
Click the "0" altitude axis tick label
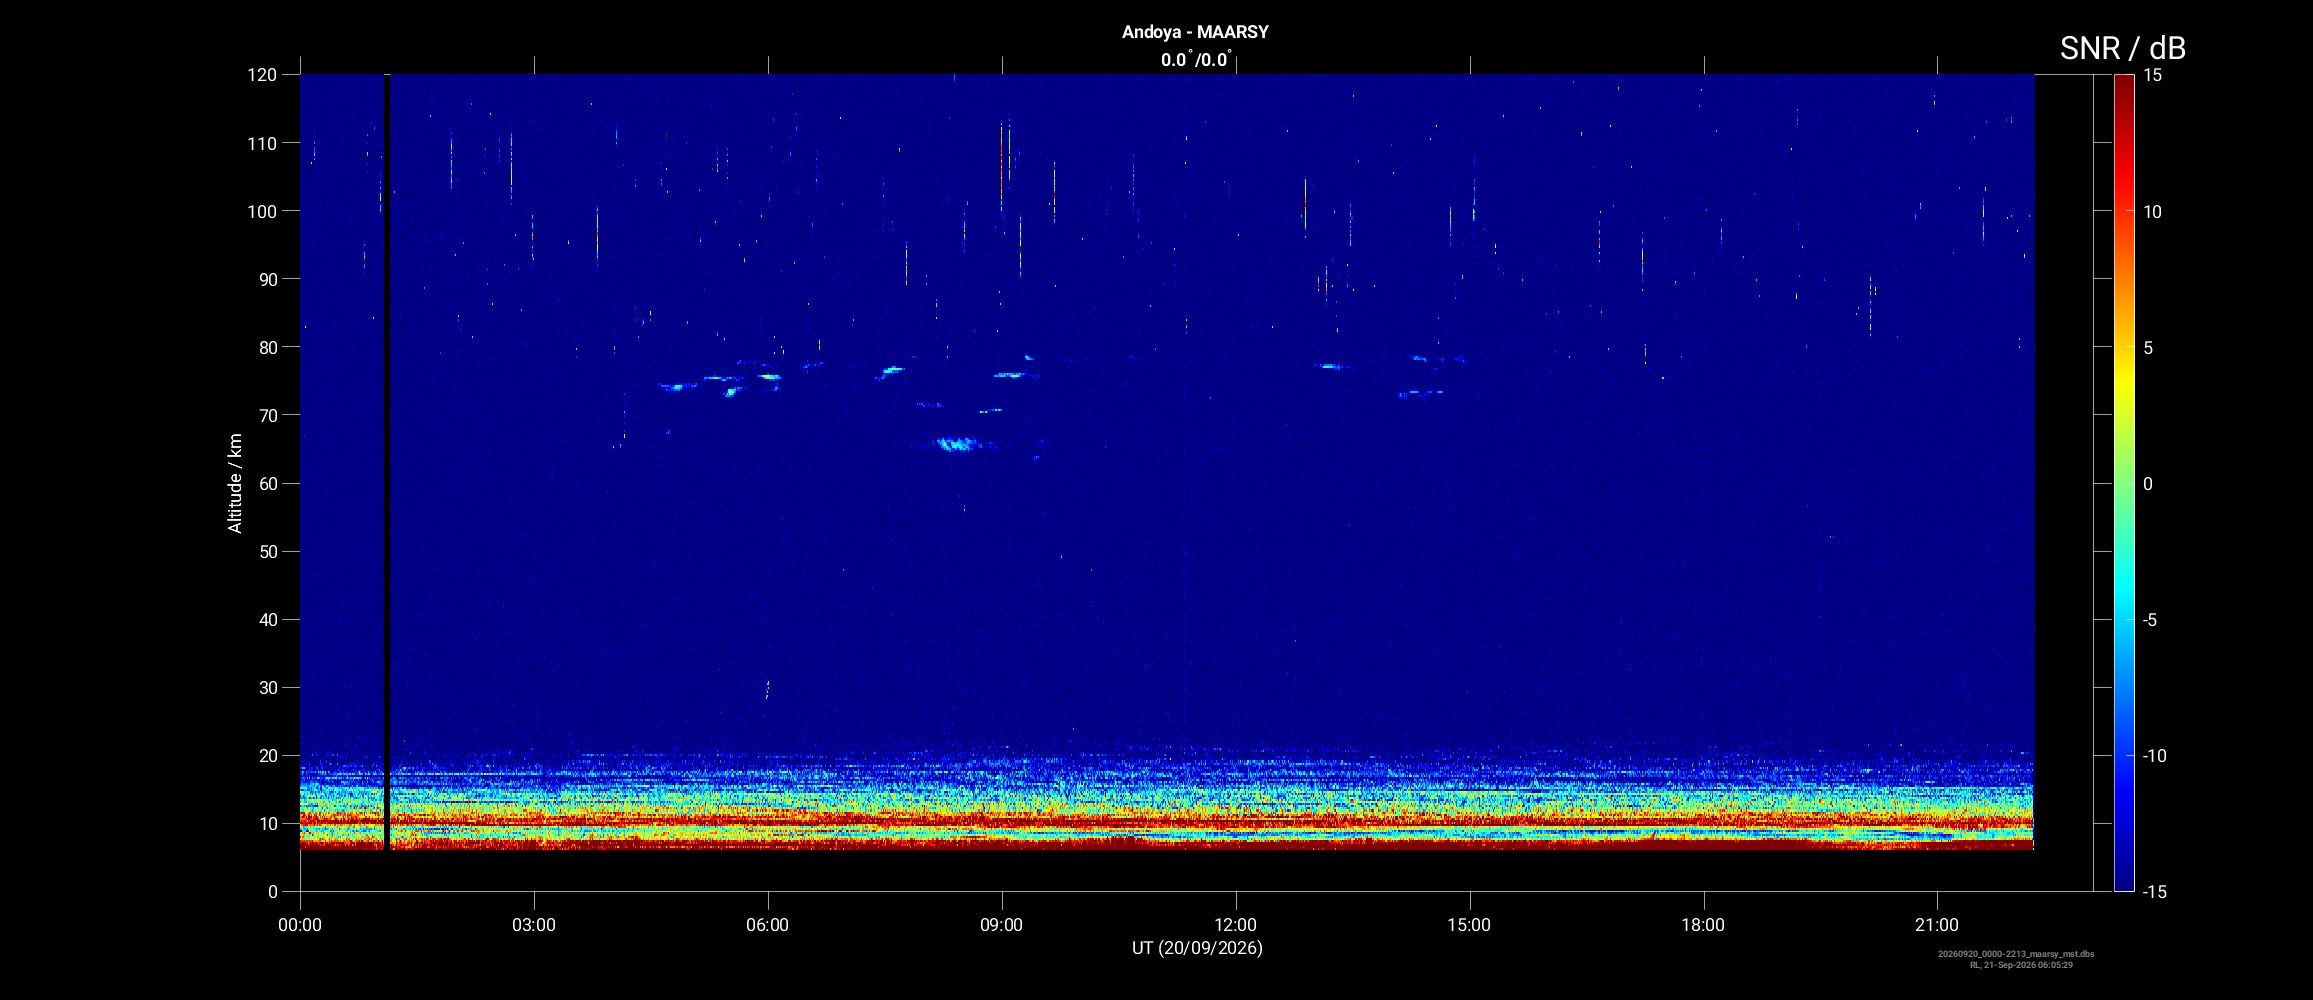tap(273, 892)
